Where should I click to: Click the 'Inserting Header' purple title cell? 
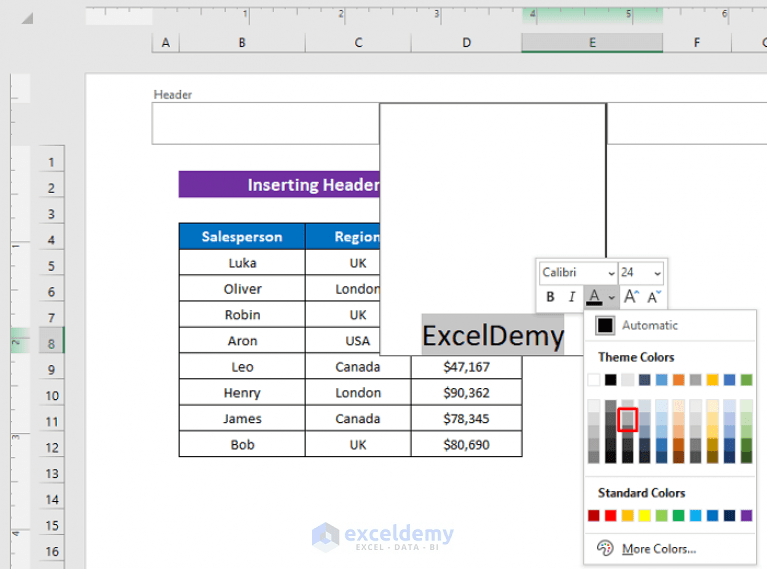pos(279,184)
